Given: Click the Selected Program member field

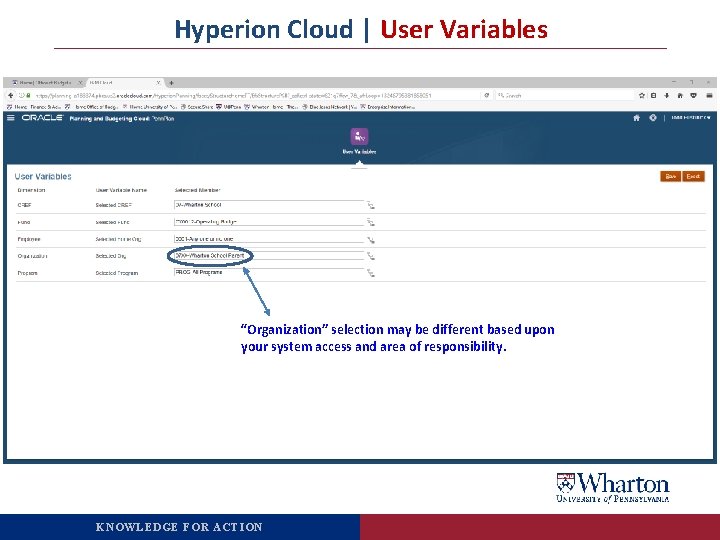Looking at the screenshot, I should coord(269,272).
